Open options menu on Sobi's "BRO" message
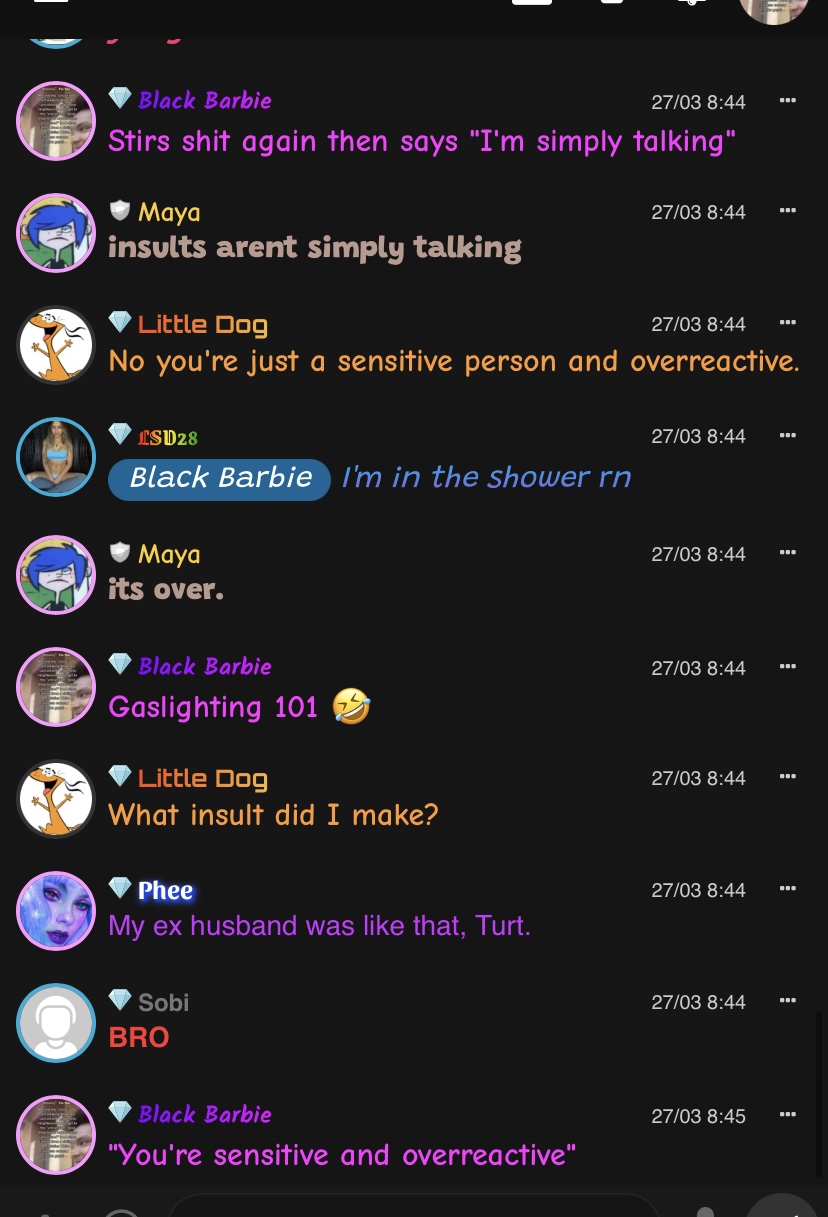 (787, 1000)
